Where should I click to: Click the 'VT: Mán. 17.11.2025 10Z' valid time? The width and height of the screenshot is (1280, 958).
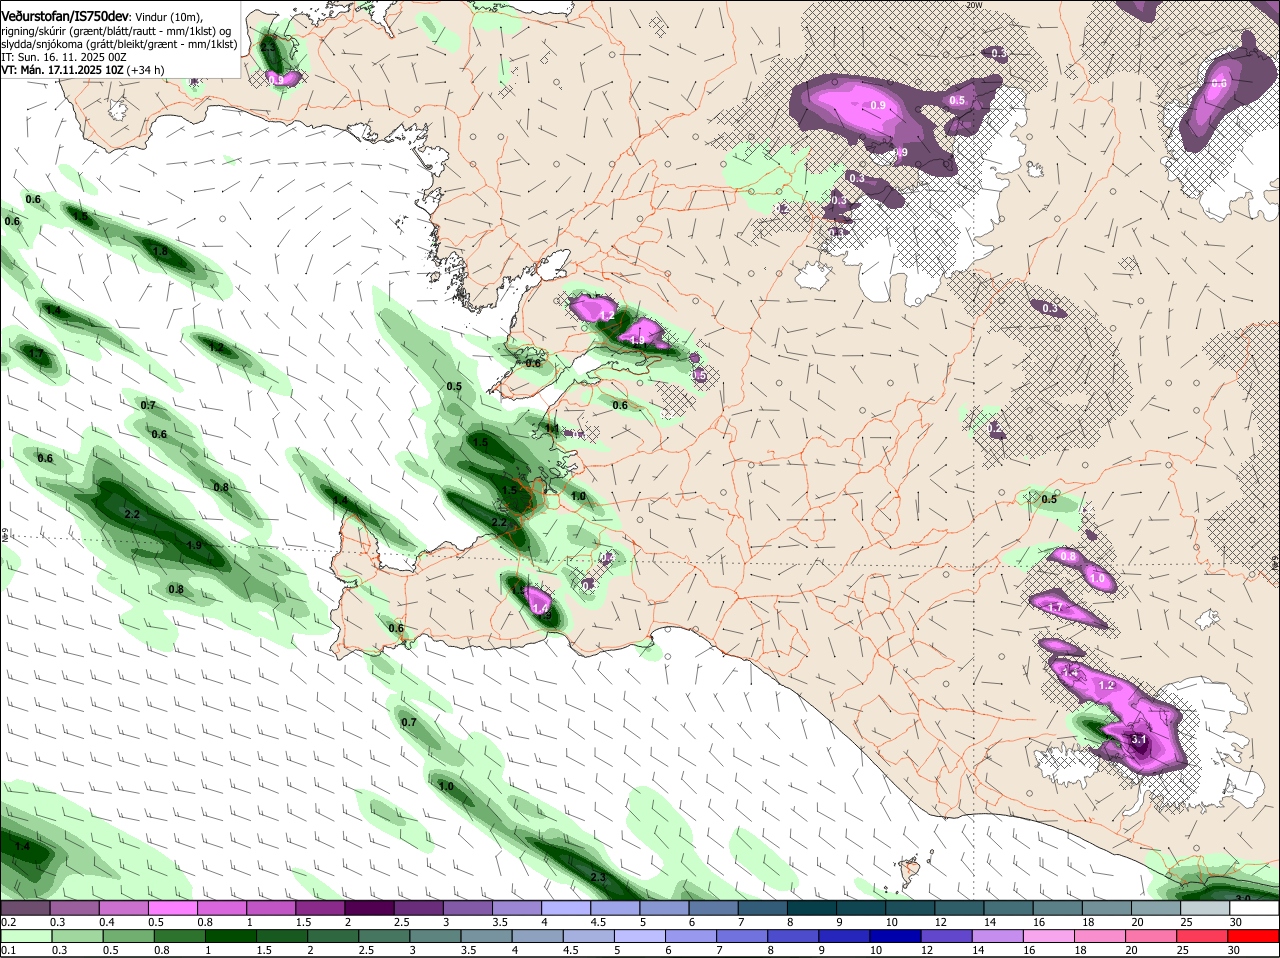tap(62, 70)
